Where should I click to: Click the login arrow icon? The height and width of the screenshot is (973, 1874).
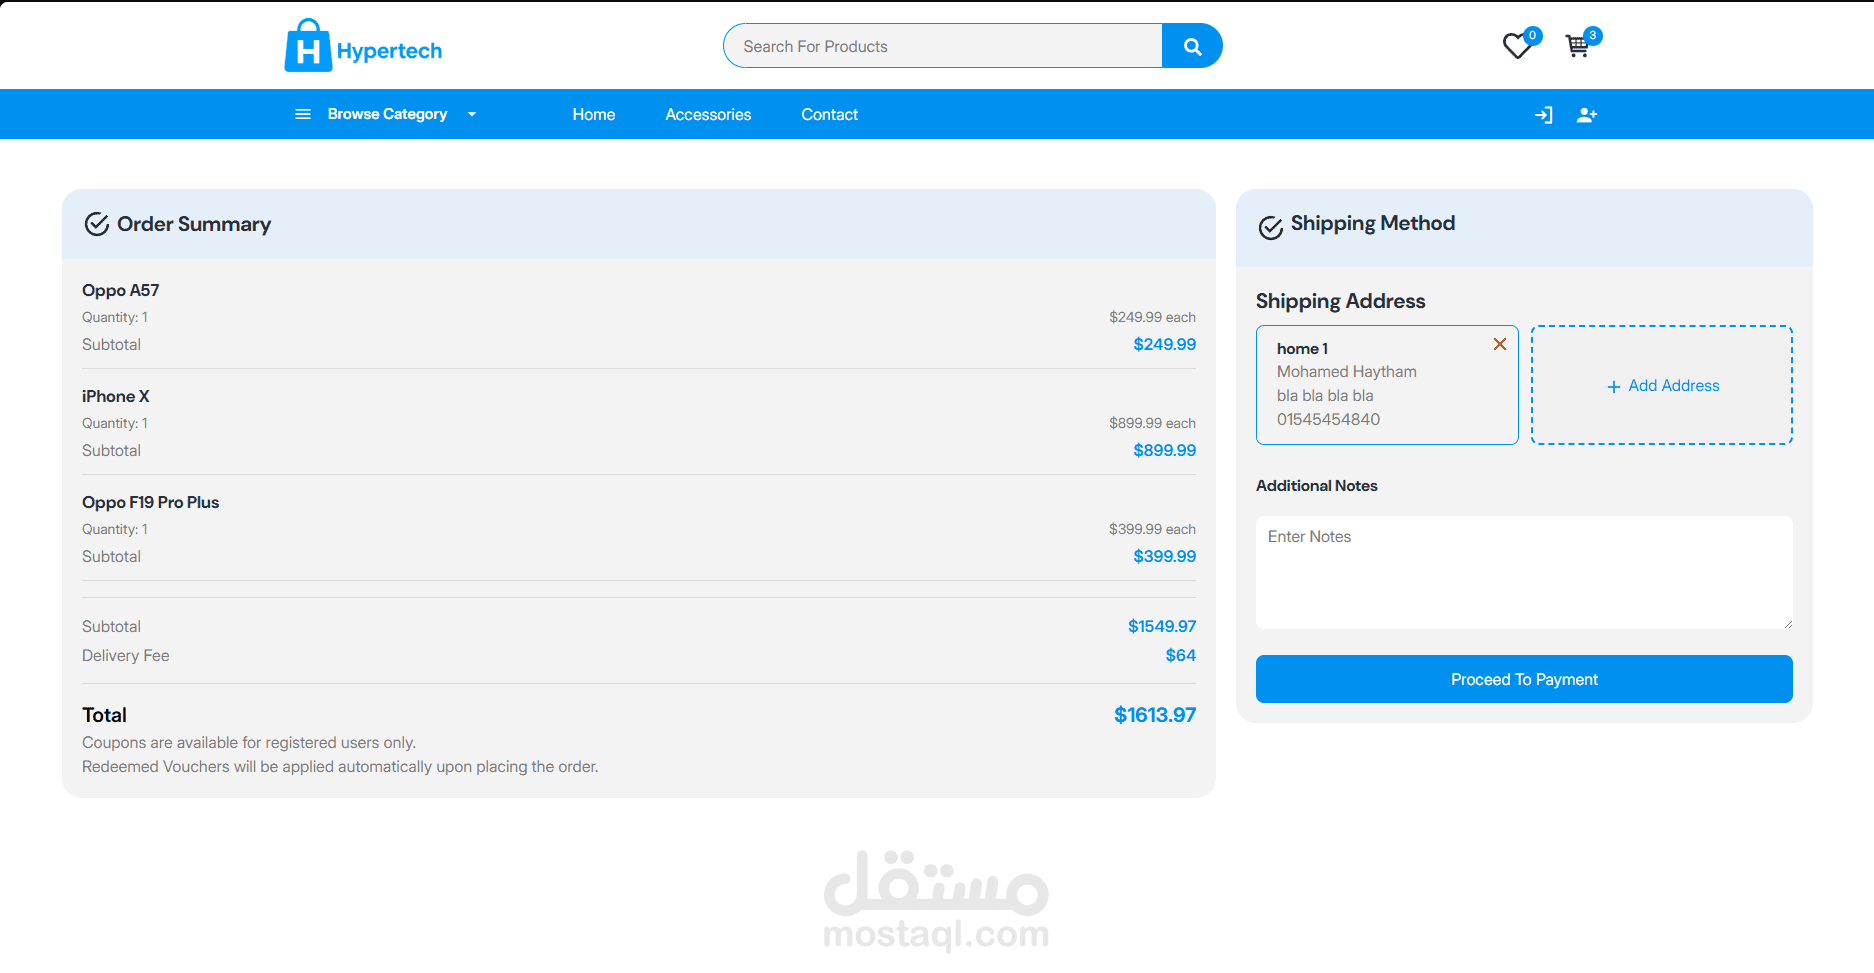1544,115
